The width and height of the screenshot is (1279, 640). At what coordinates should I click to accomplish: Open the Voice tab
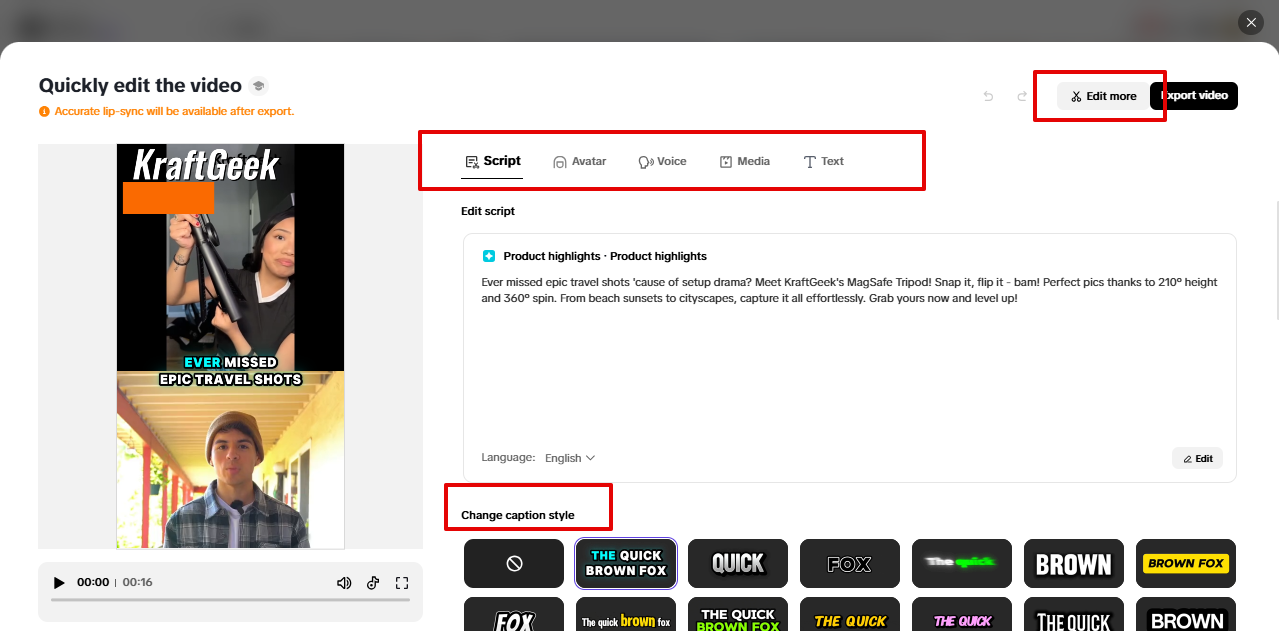pyautogui.click(x=662, y=161)
